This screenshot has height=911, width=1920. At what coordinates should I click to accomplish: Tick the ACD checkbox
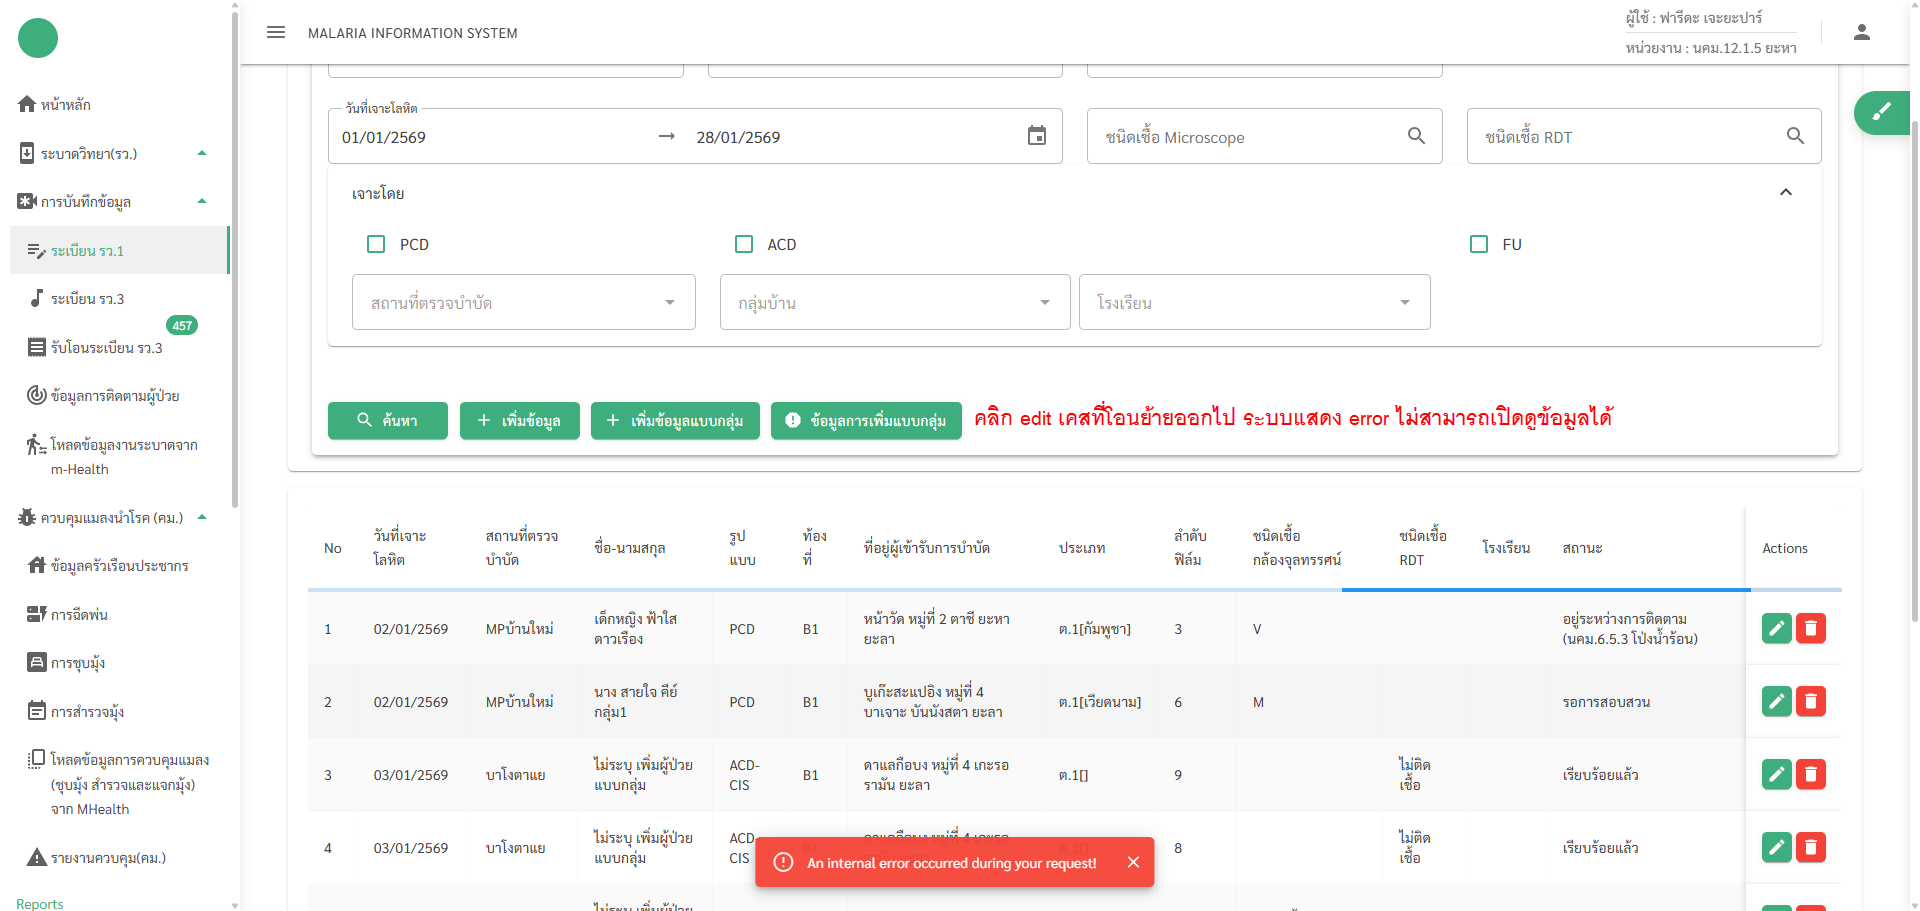point(744,244)
